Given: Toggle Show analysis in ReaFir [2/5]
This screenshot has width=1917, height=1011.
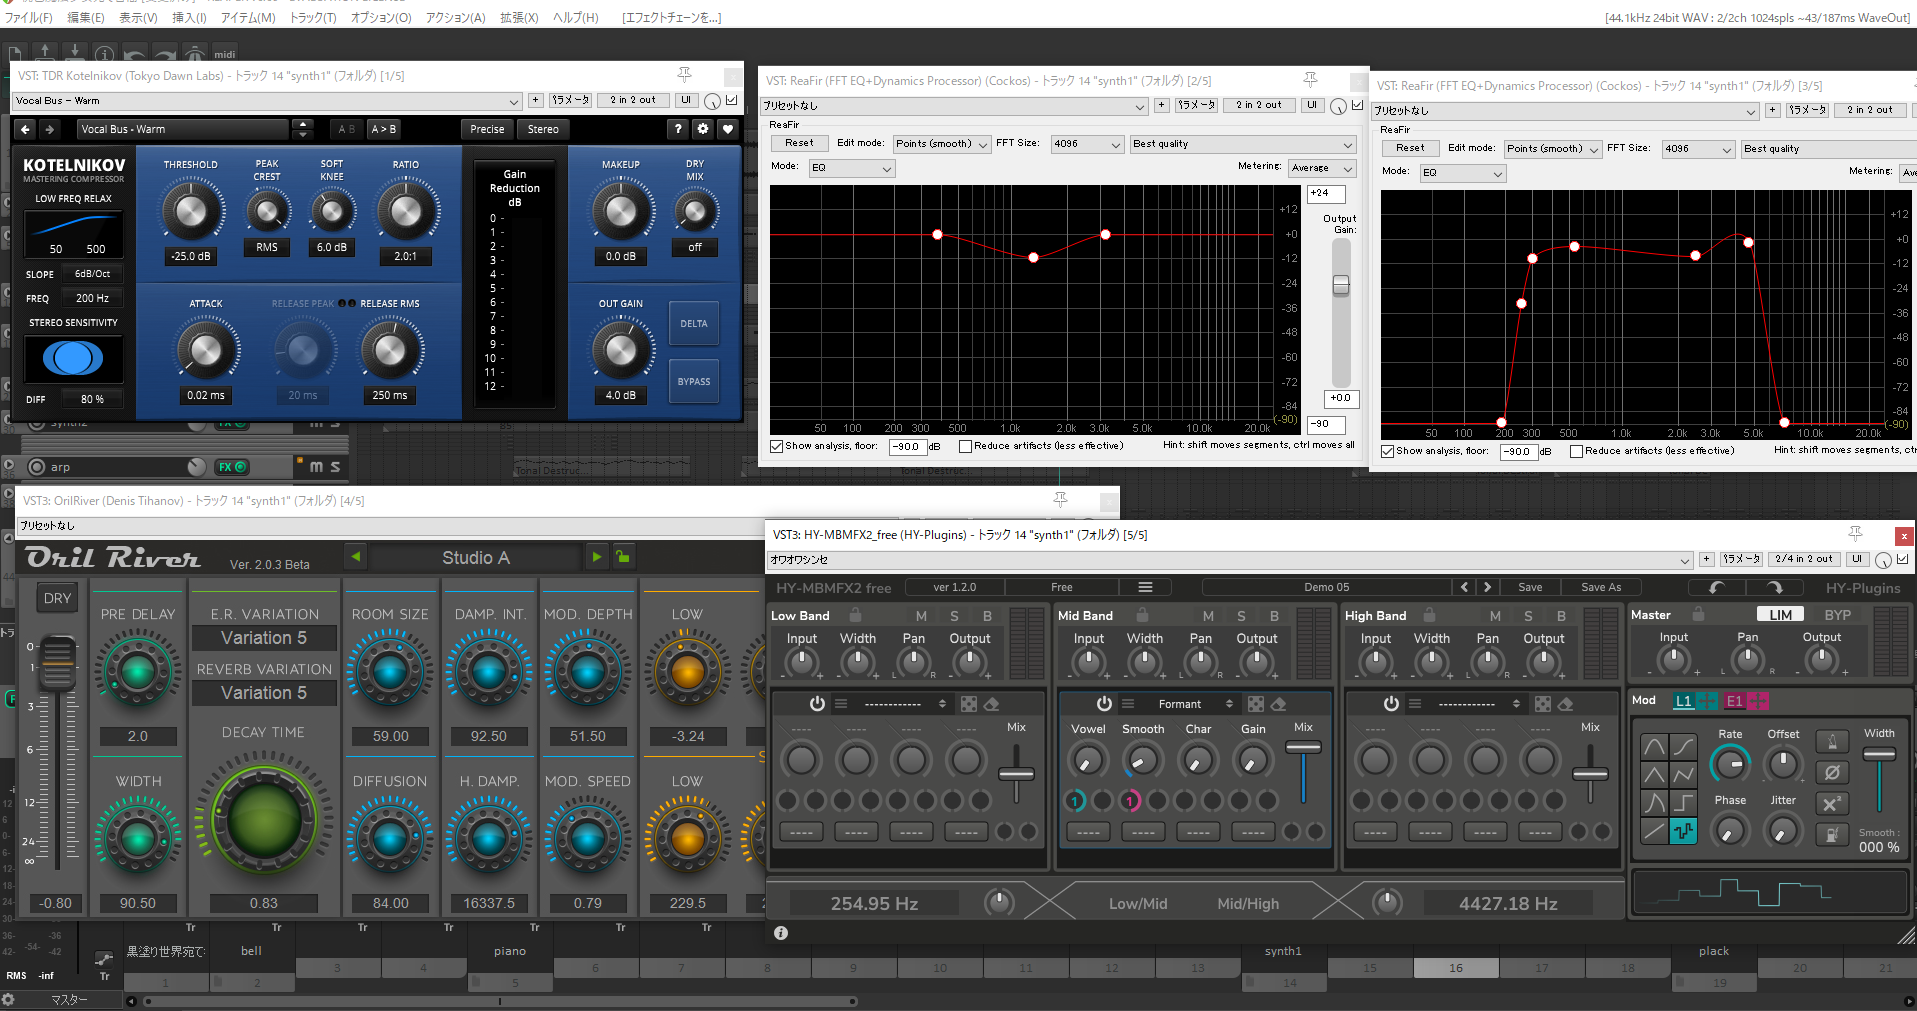Looking at the screenshot, I should [777, 446].
